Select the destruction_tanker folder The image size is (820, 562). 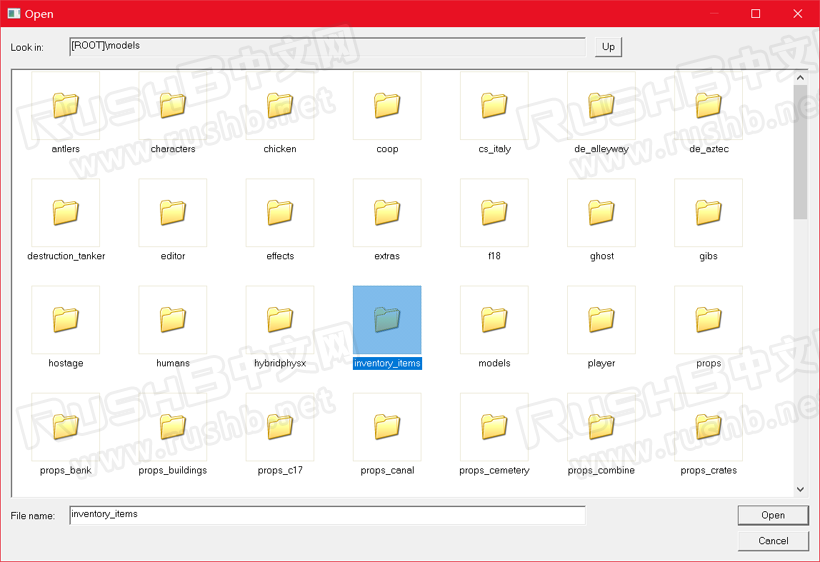point(66,212)
